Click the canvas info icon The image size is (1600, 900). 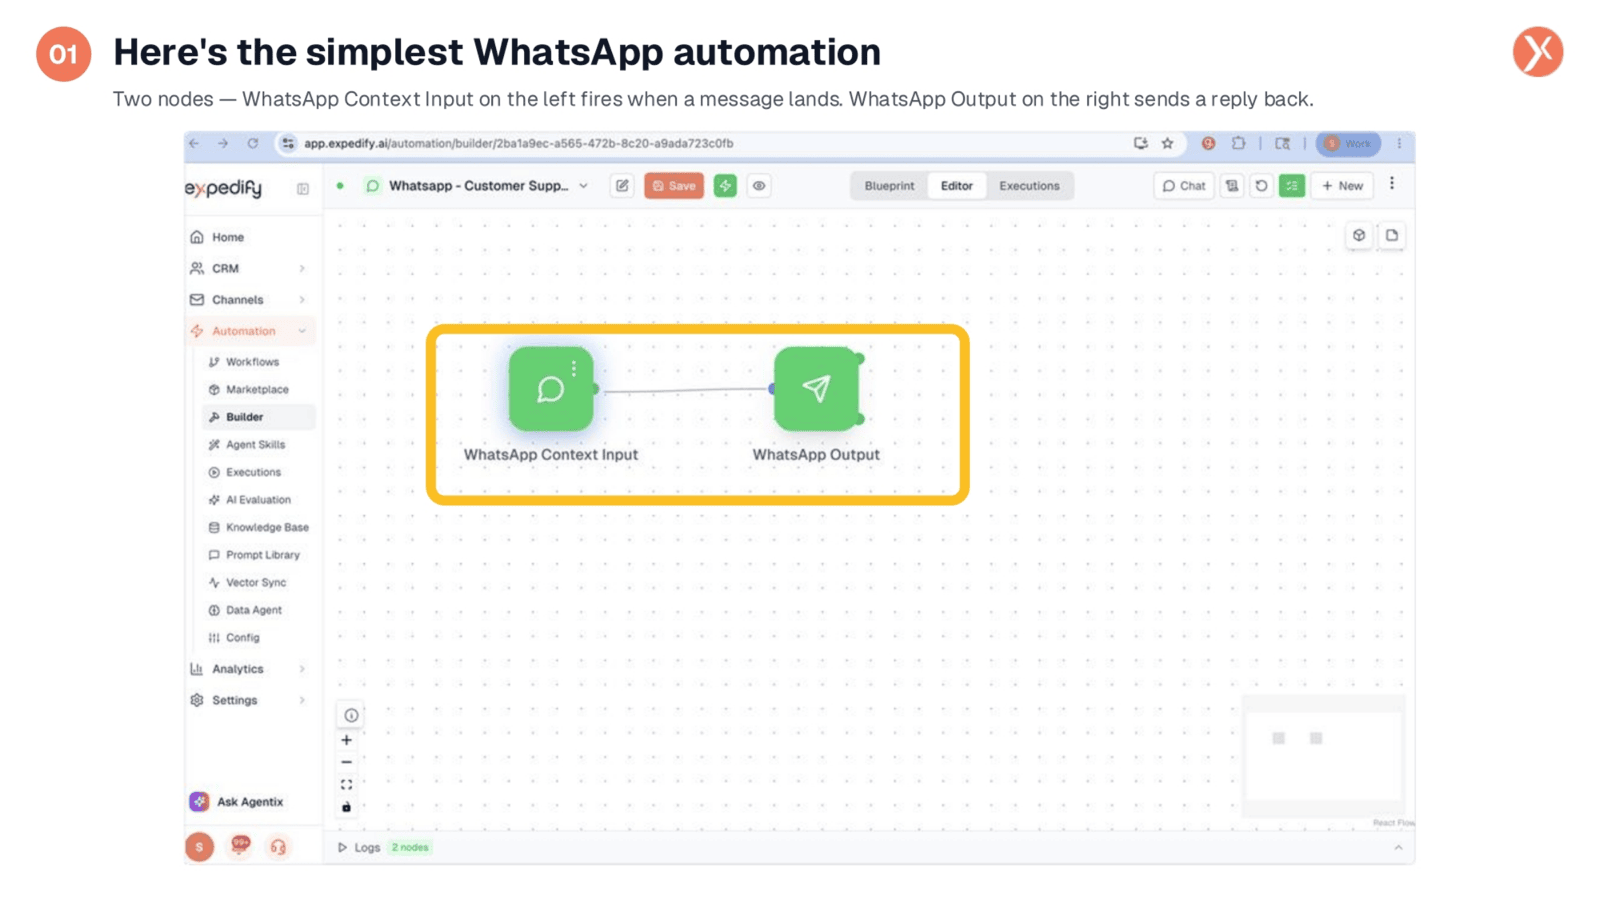click(351, 715)
